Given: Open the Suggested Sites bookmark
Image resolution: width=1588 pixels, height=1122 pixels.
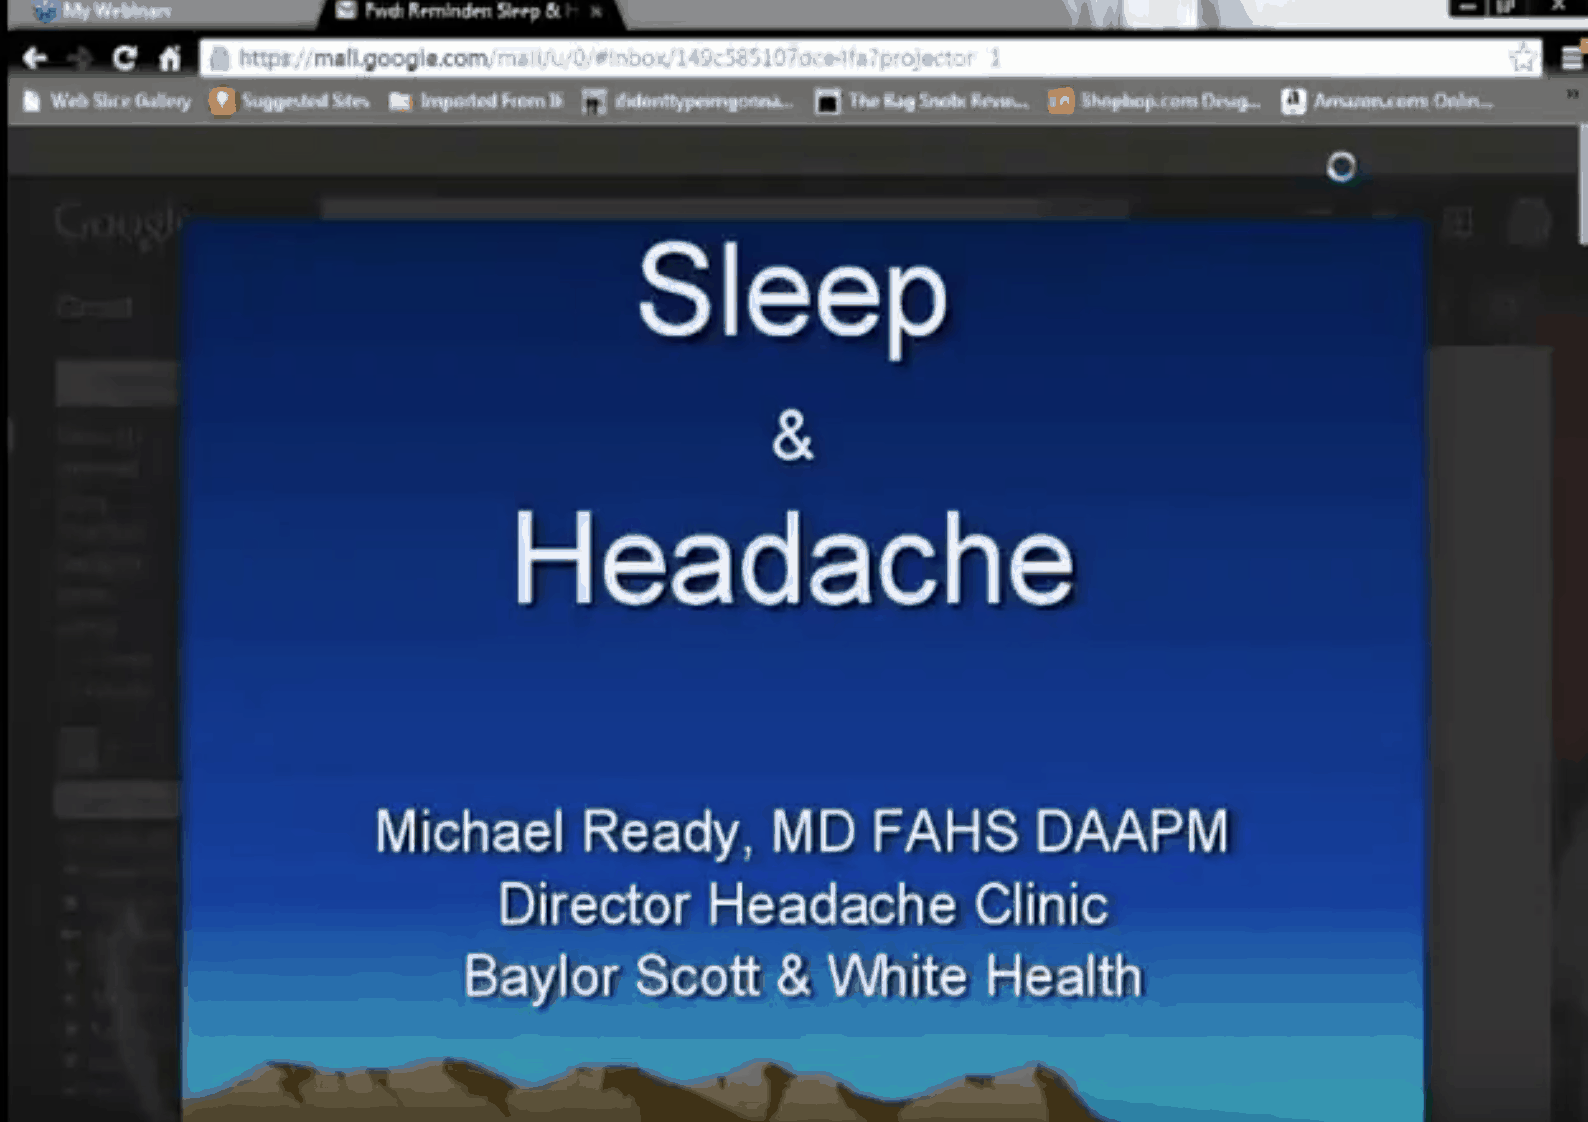Looking at the screenshot, I should tap(289, 101).
